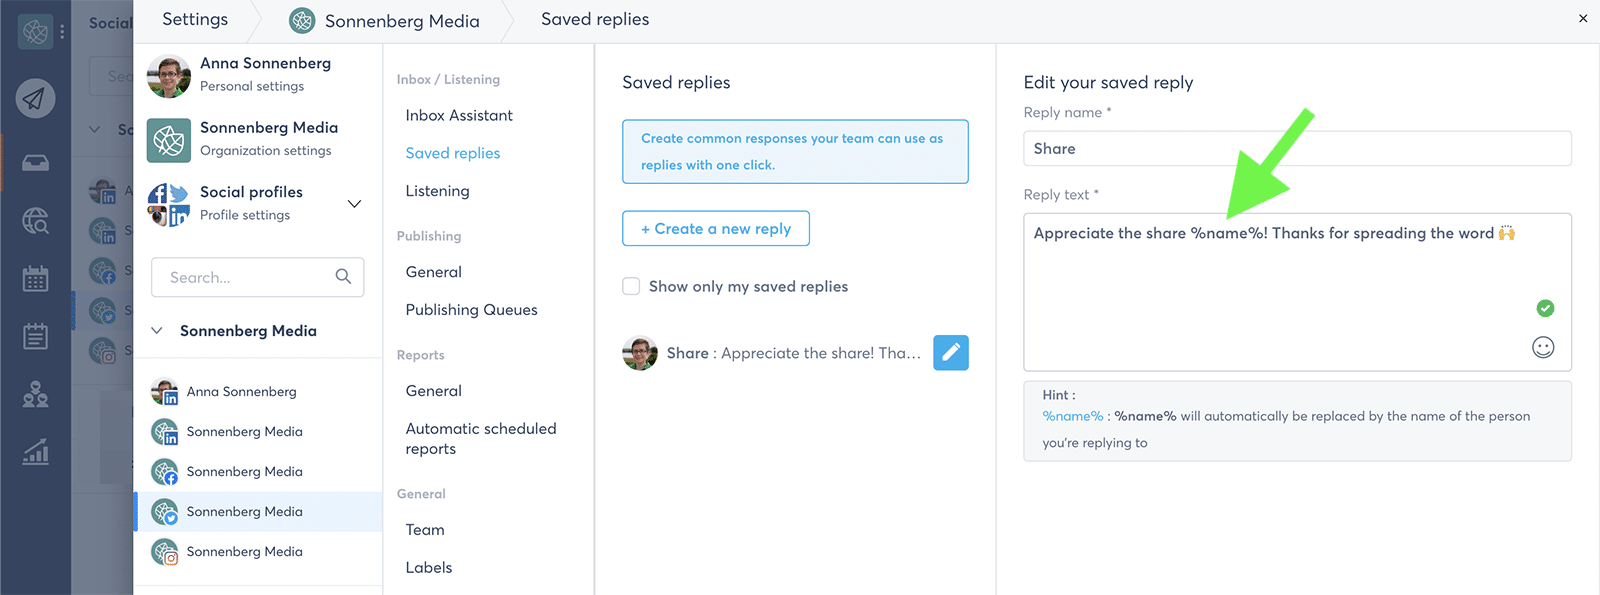Open the listening globe search icon

(x=35, y=221)
